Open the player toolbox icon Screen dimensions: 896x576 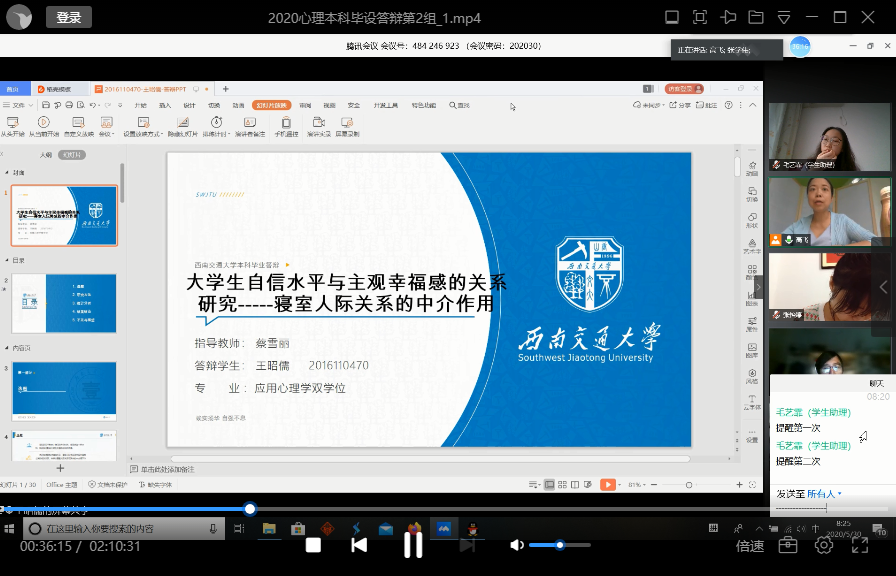point(788,545)
